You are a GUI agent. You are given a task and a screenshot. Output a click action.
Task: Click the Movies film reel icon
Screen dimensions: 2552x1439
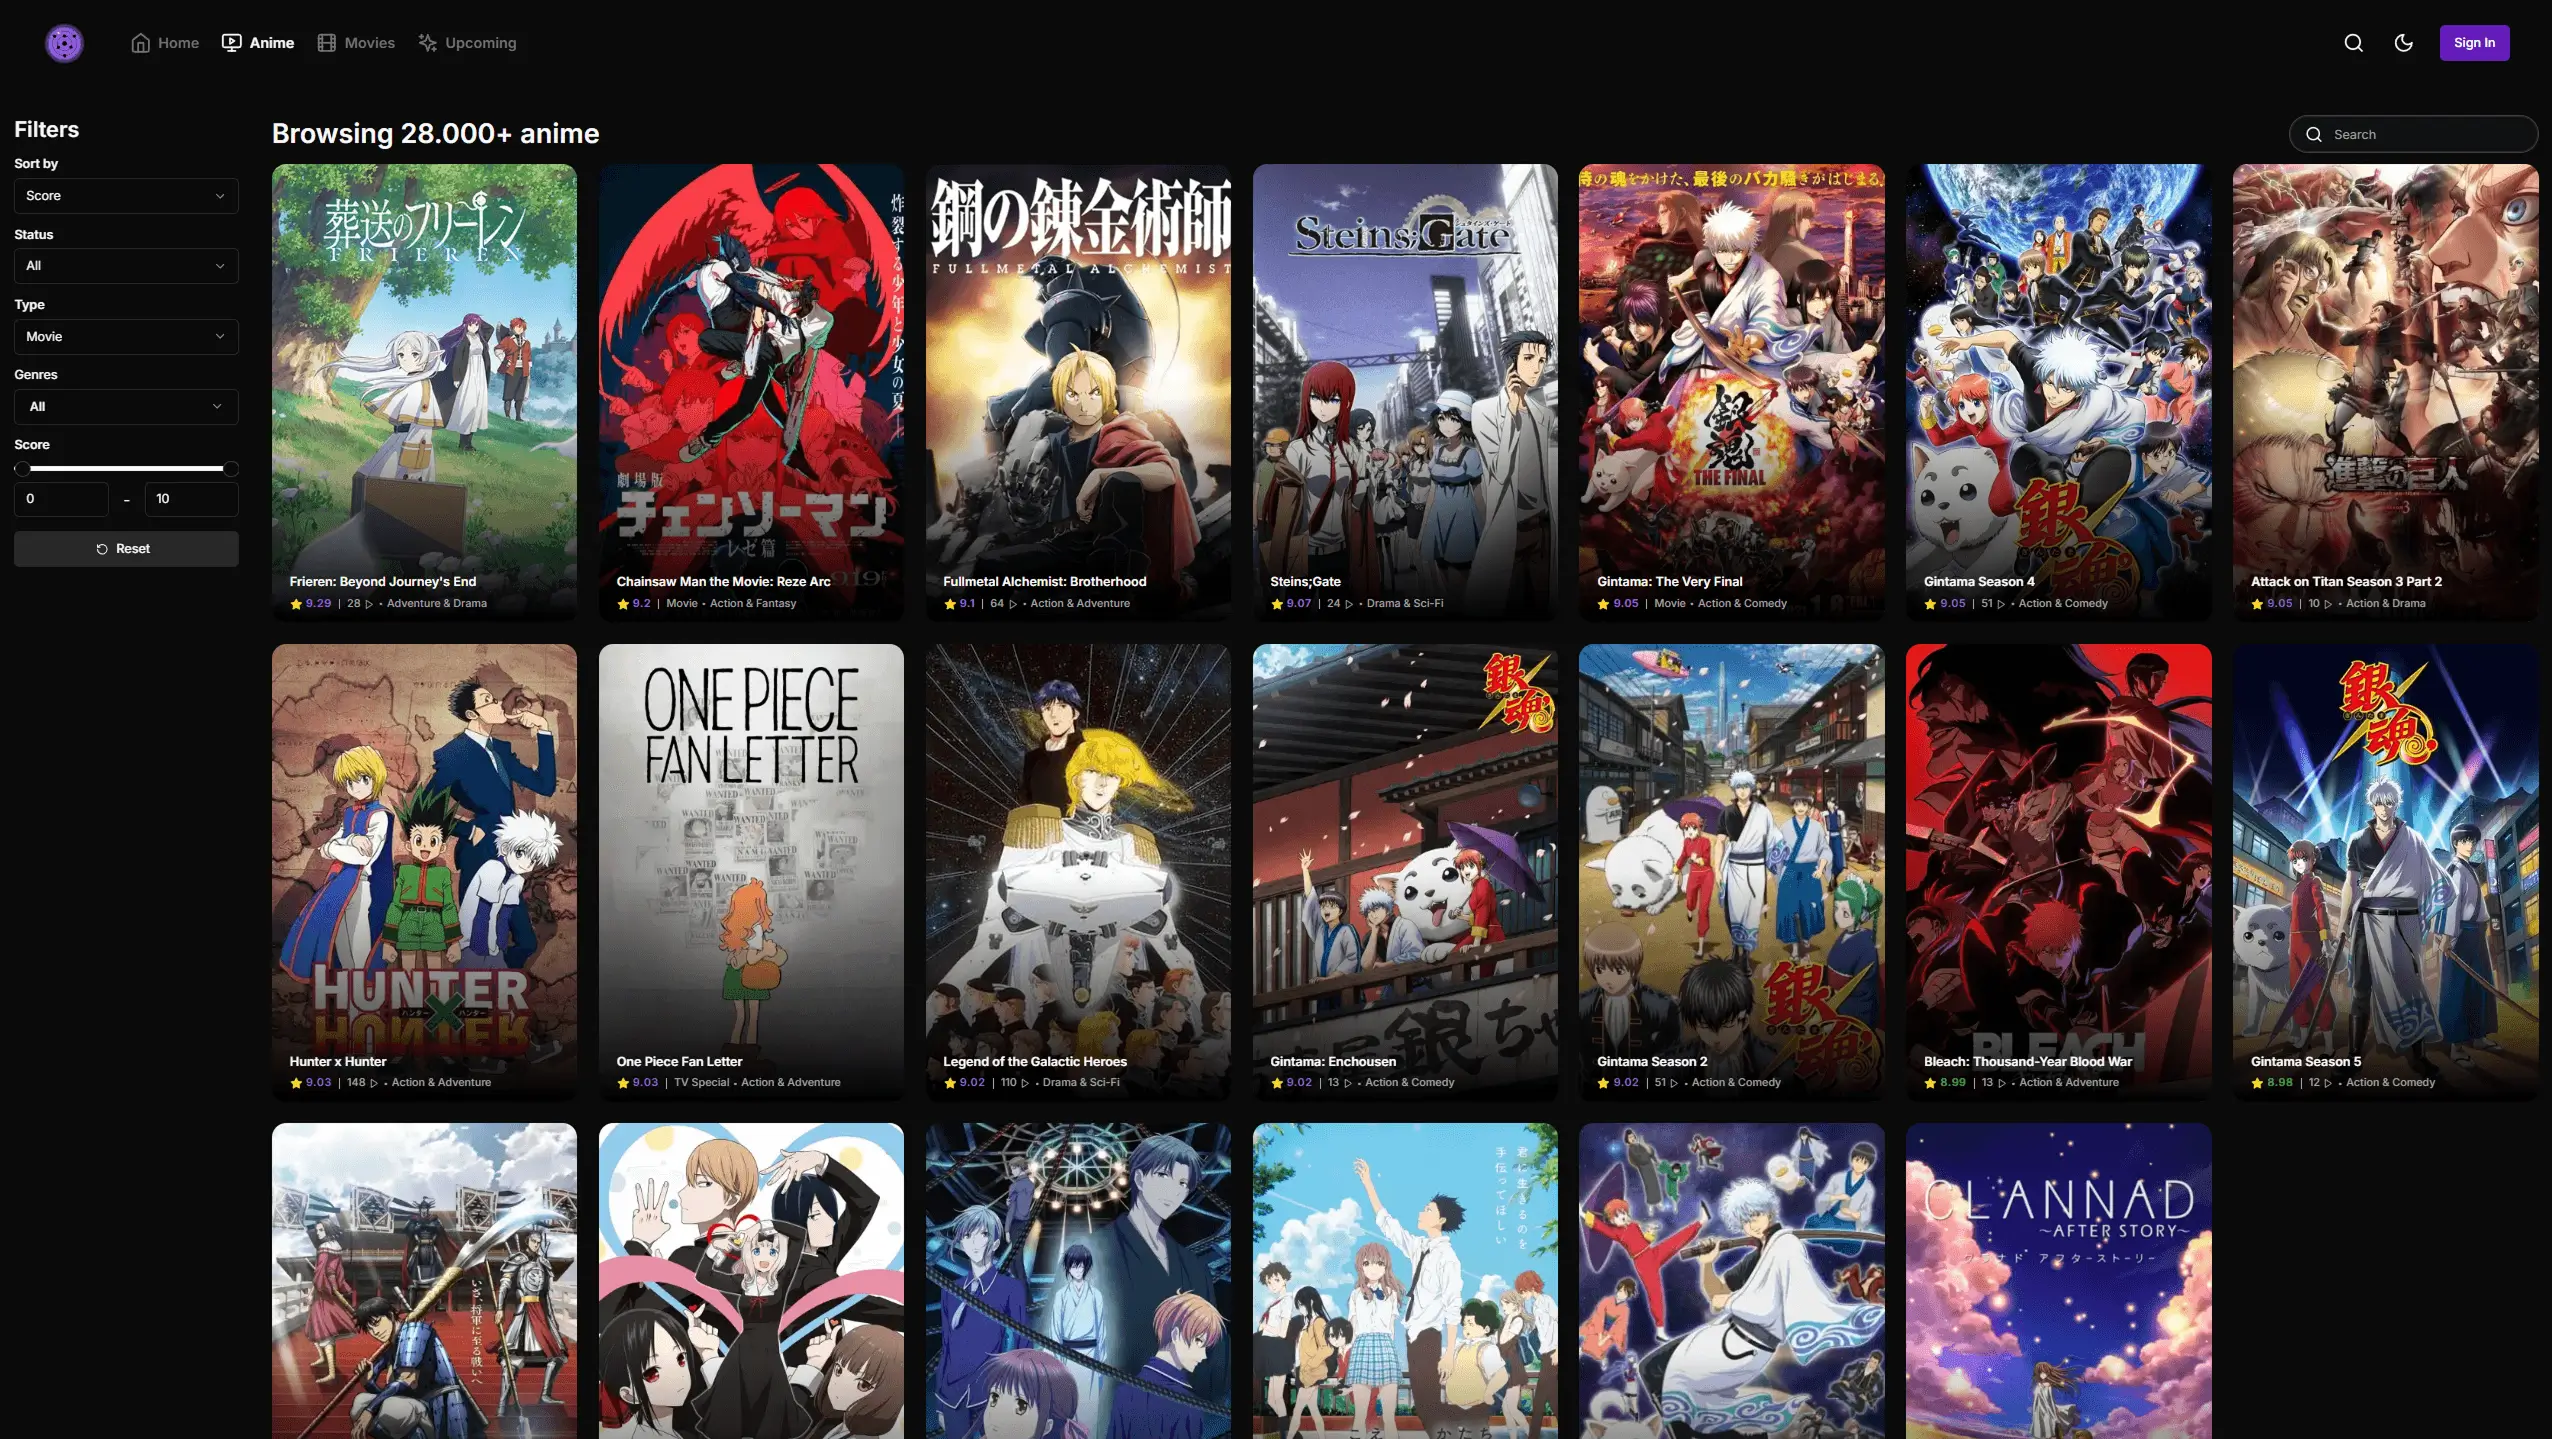[326, 42]
